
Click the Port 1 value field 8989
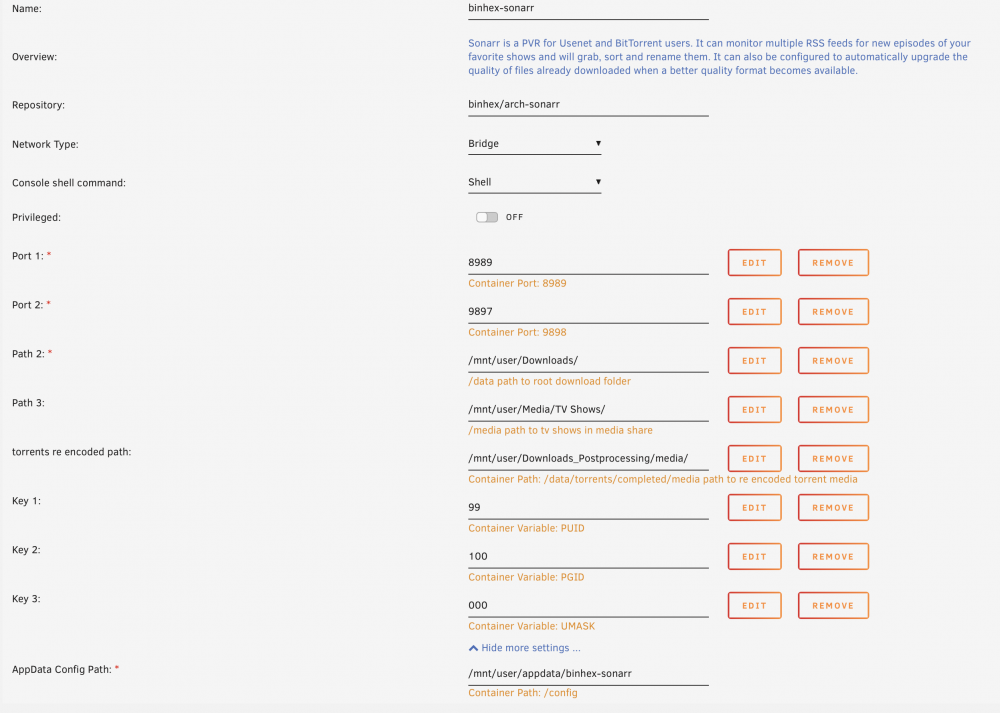point(588,263)
